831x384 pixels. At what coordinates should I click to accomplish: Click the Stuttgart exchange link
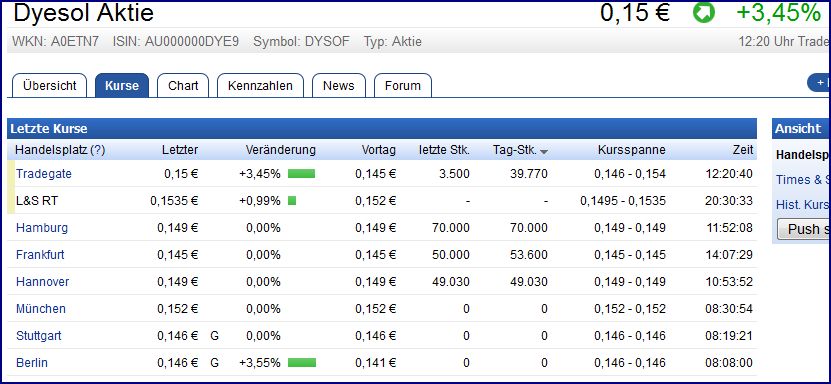click(x=39, y=336)
